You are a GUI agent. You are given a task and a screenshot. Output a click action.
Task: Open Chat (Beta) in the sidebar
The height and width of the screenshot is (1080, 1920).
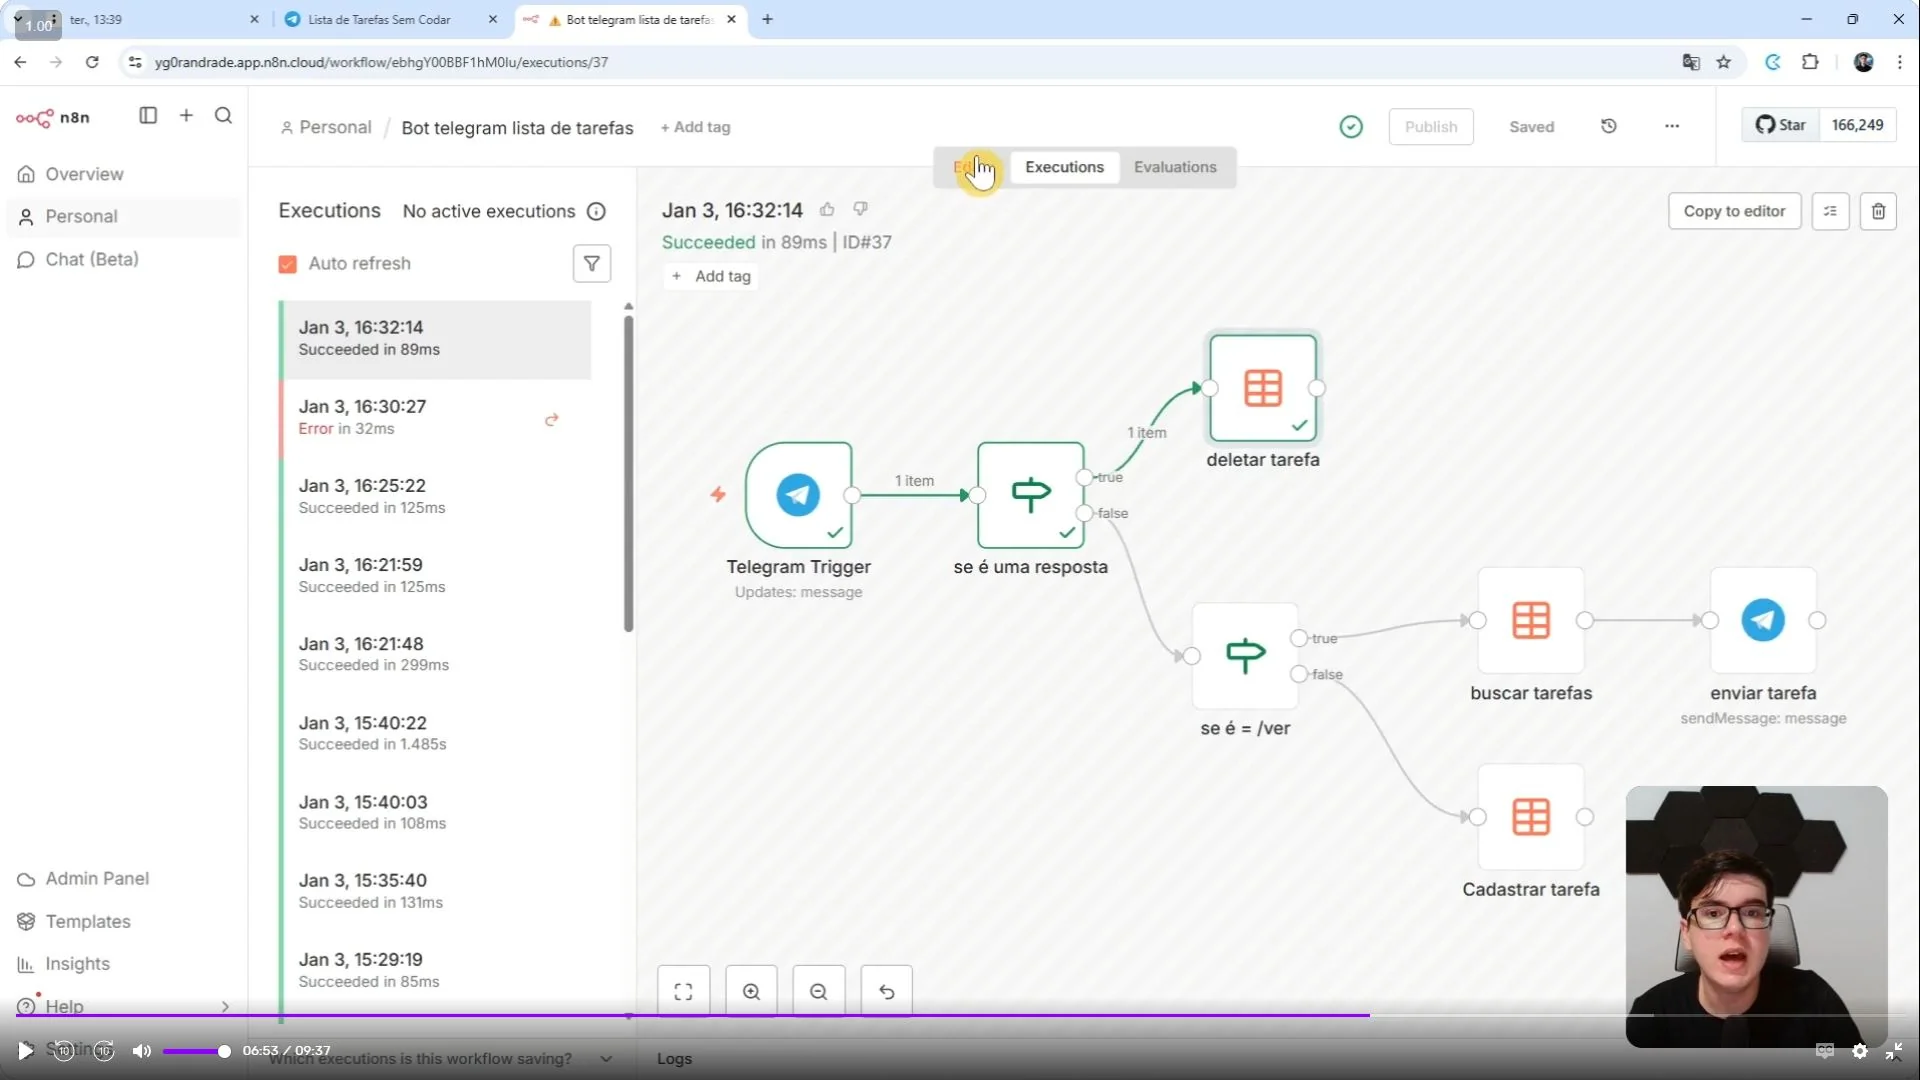coord(123,260)
